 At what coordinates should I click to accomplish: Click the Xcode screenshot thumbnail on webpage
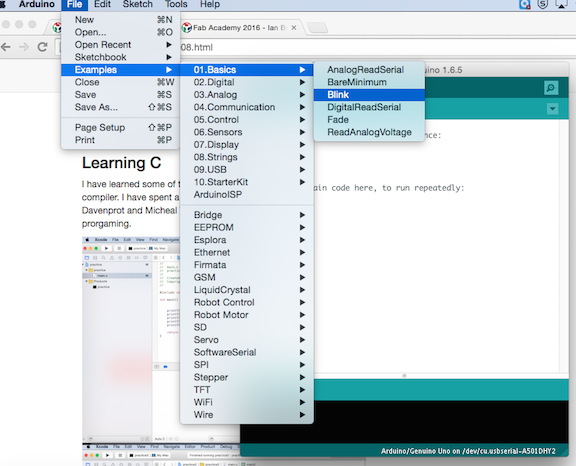(131, 340)
